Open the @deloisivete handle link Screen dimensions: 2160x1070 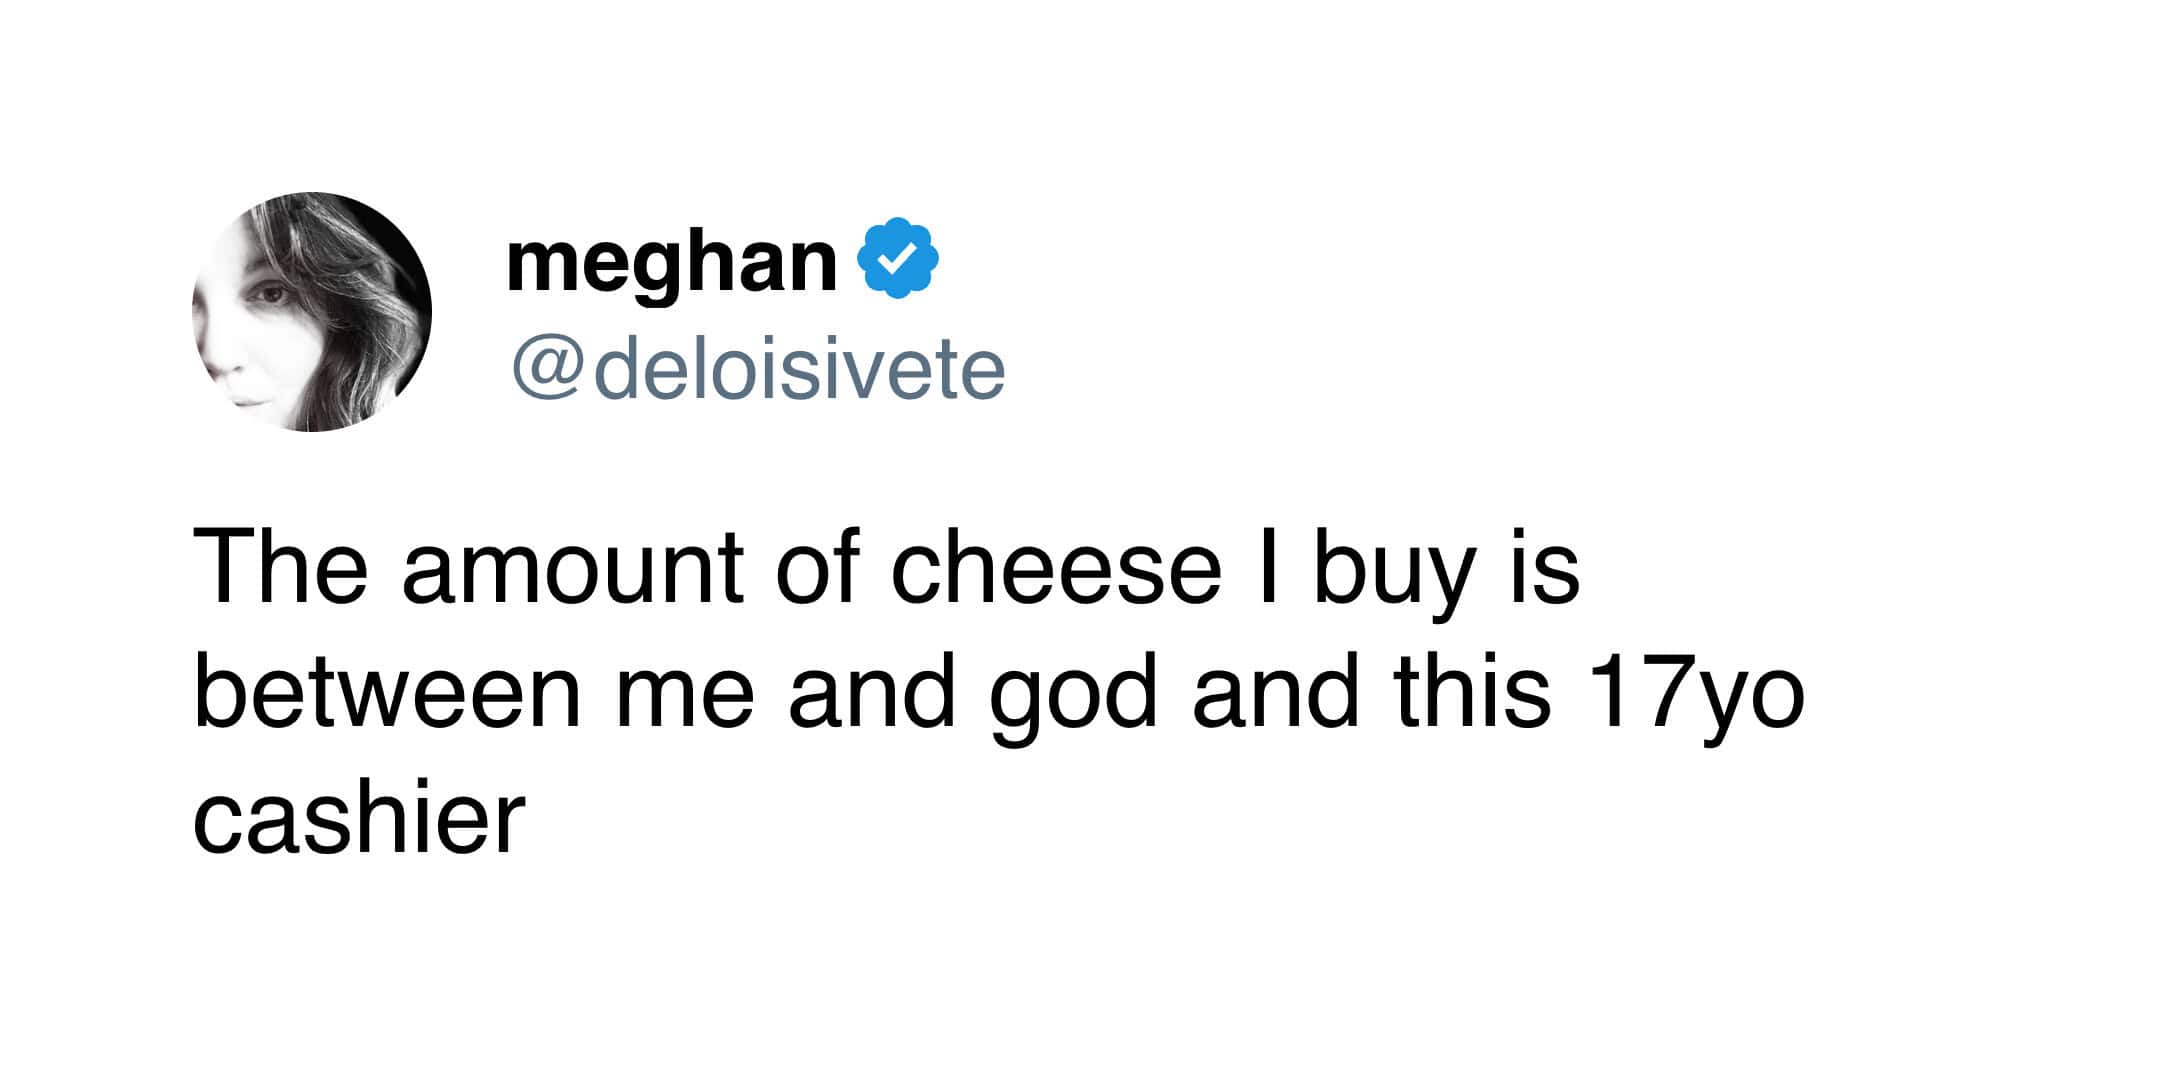758,370
